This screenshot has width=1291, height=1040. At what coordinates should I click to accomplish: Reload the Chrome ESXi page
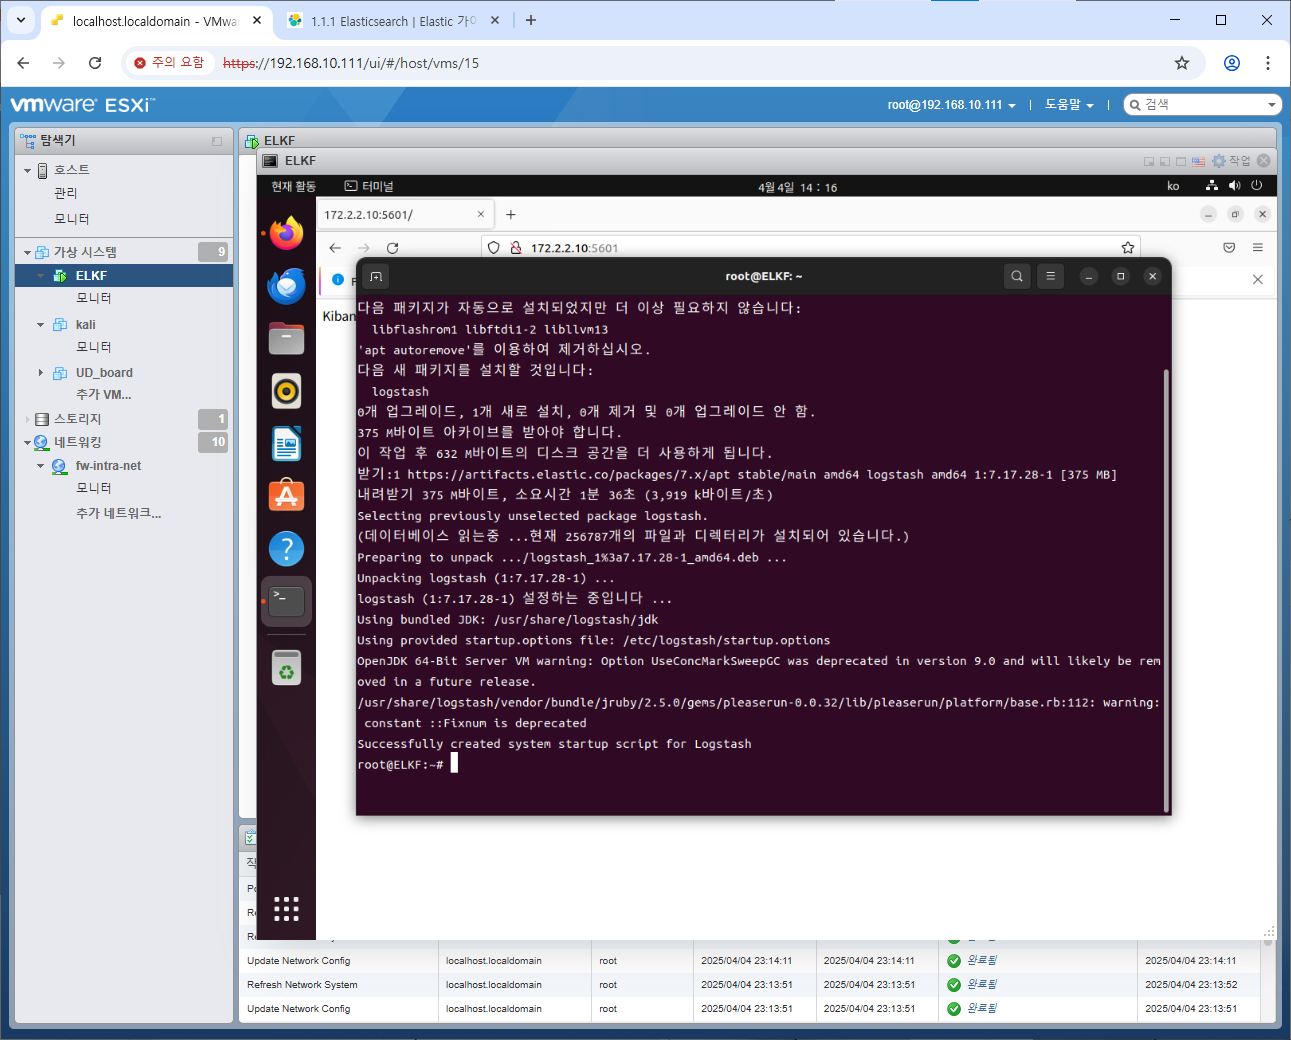point(95,63)
